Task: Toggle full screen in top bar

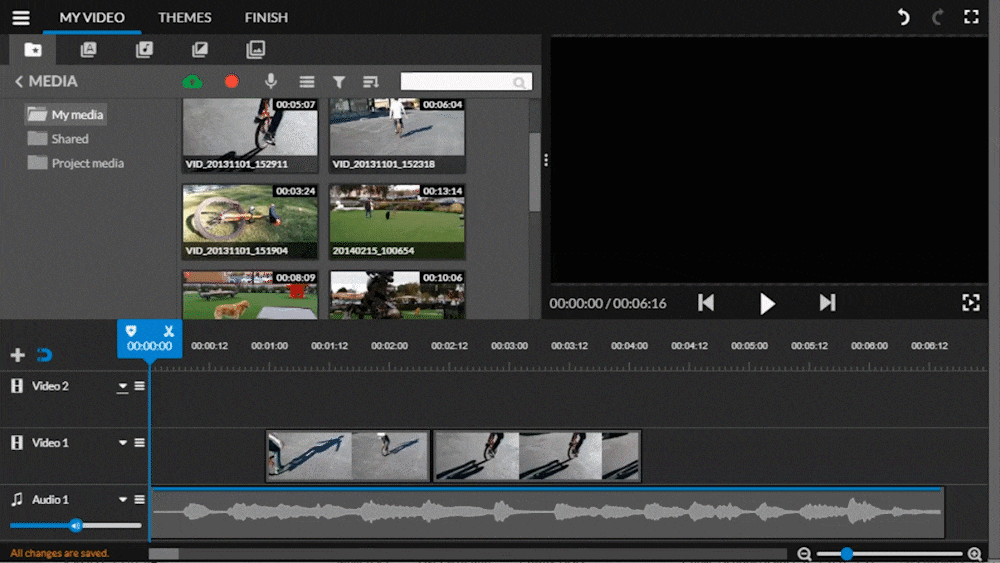Action: [971, 17]
